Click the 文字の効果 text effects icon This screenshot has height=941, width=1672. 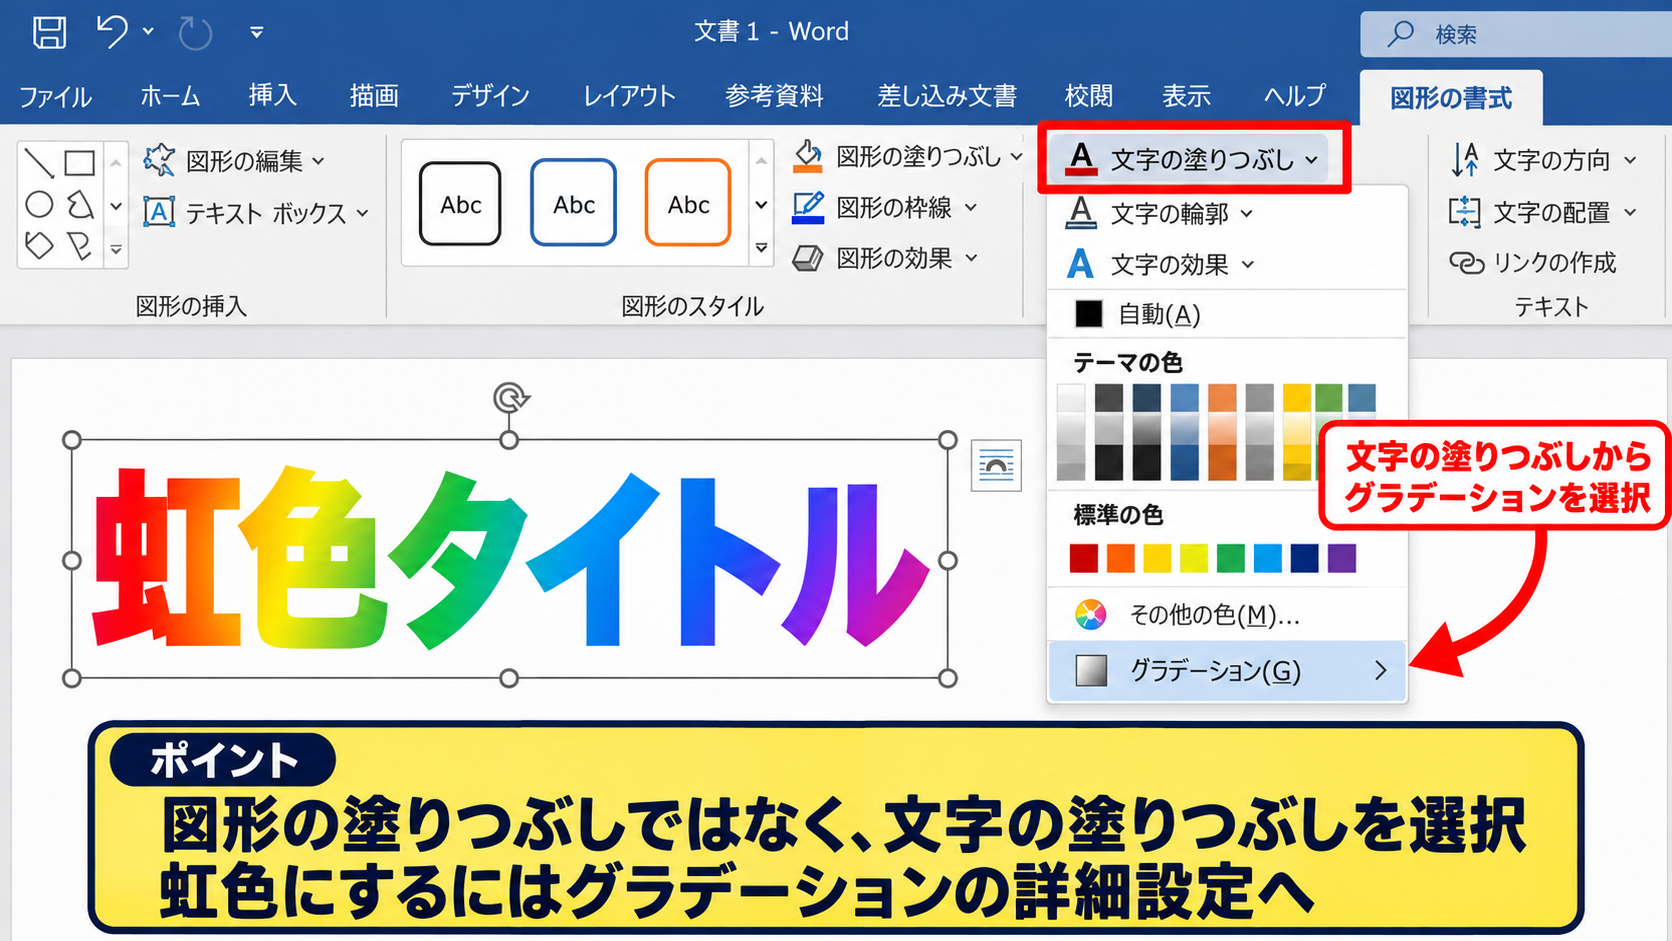[1080, 264]
